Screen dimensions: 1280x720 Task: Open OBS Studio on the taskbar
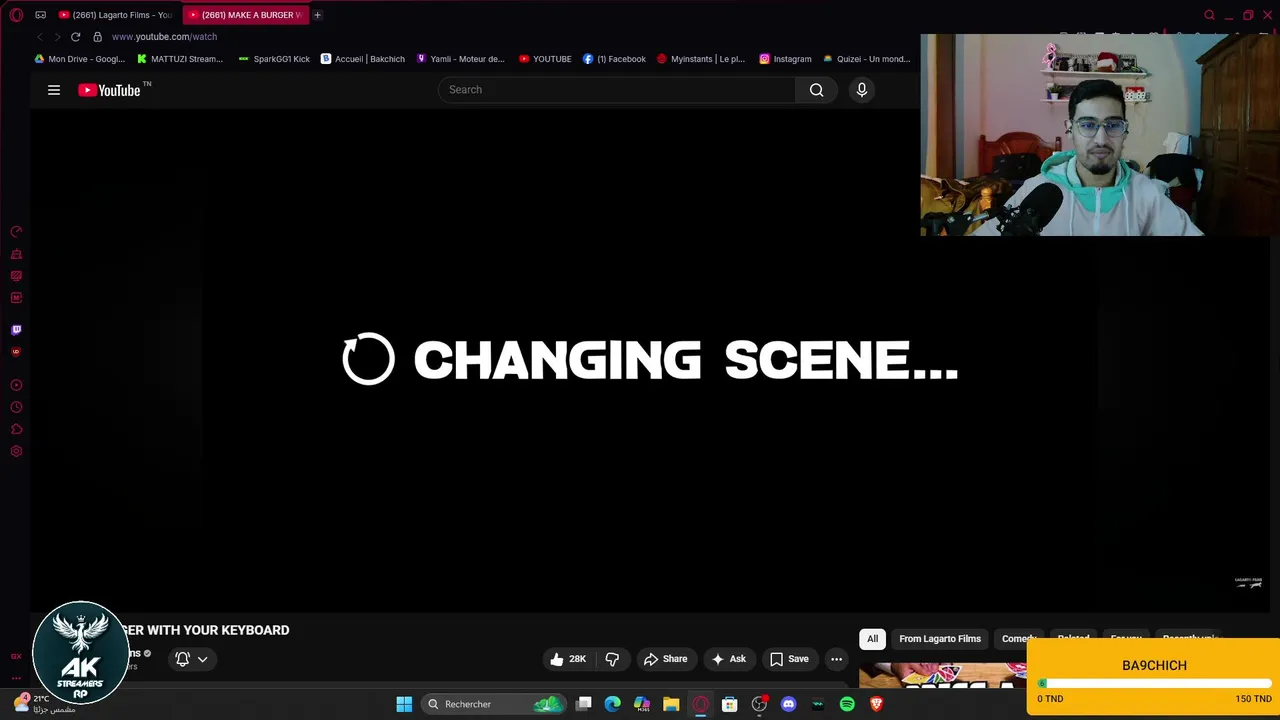tap(759, 704)
